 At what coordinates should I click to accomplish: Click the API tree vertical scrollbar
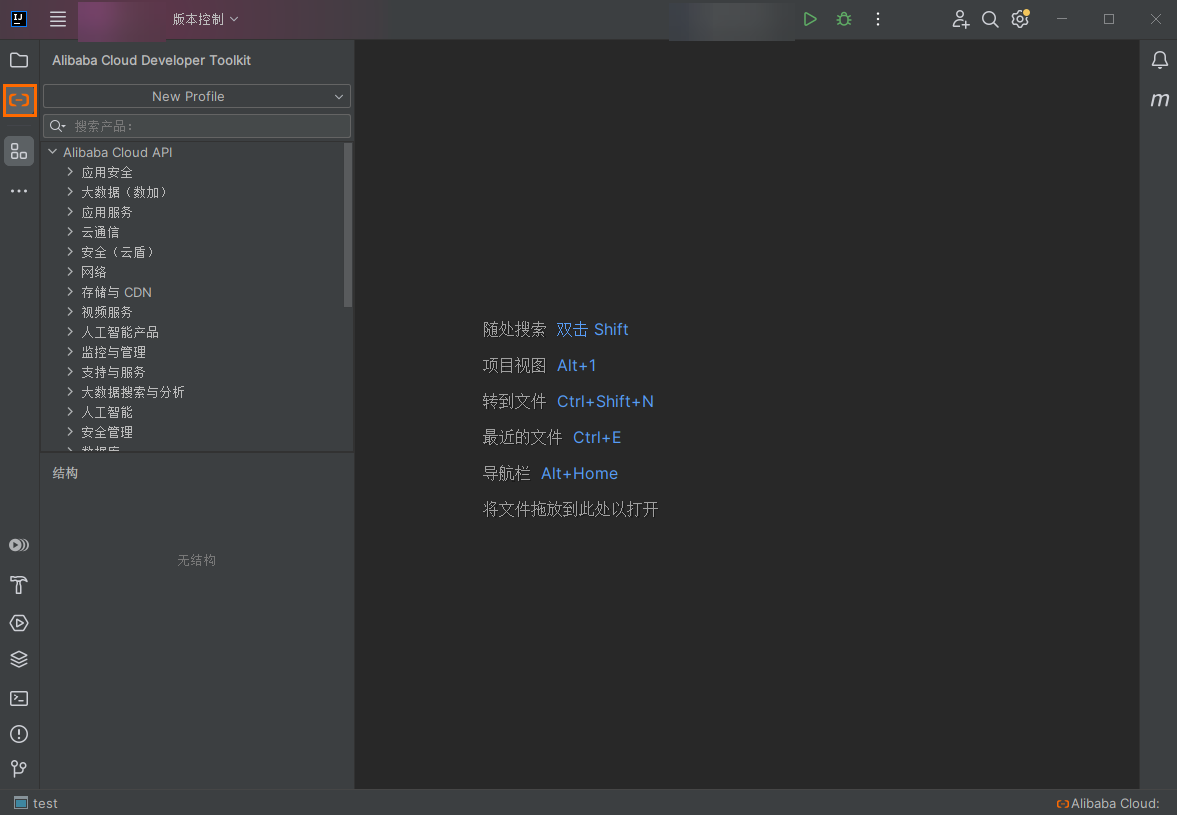click(x=348, y=225)
